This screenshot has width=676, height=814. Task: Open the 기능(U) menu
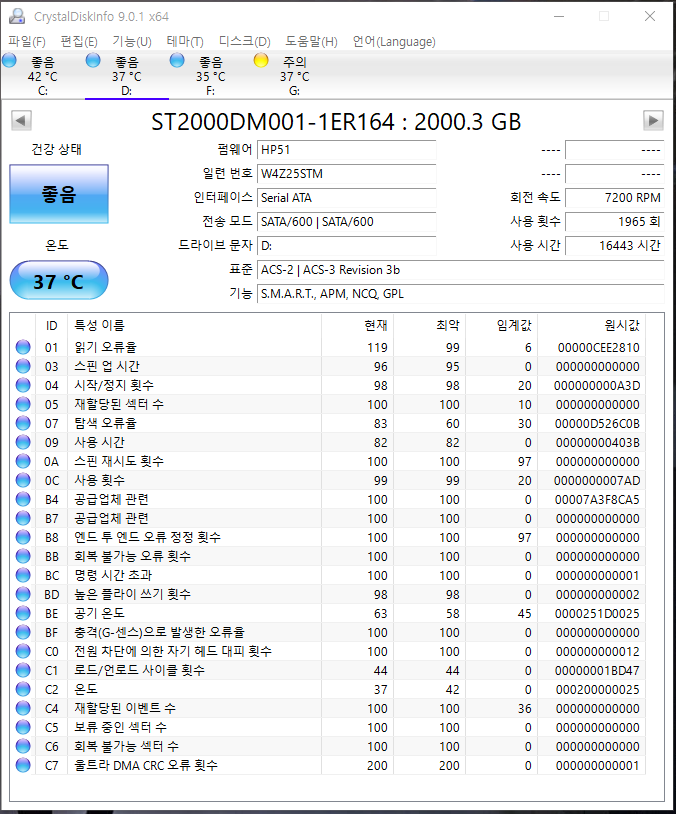pyautogui.click(x=132, y=42)
